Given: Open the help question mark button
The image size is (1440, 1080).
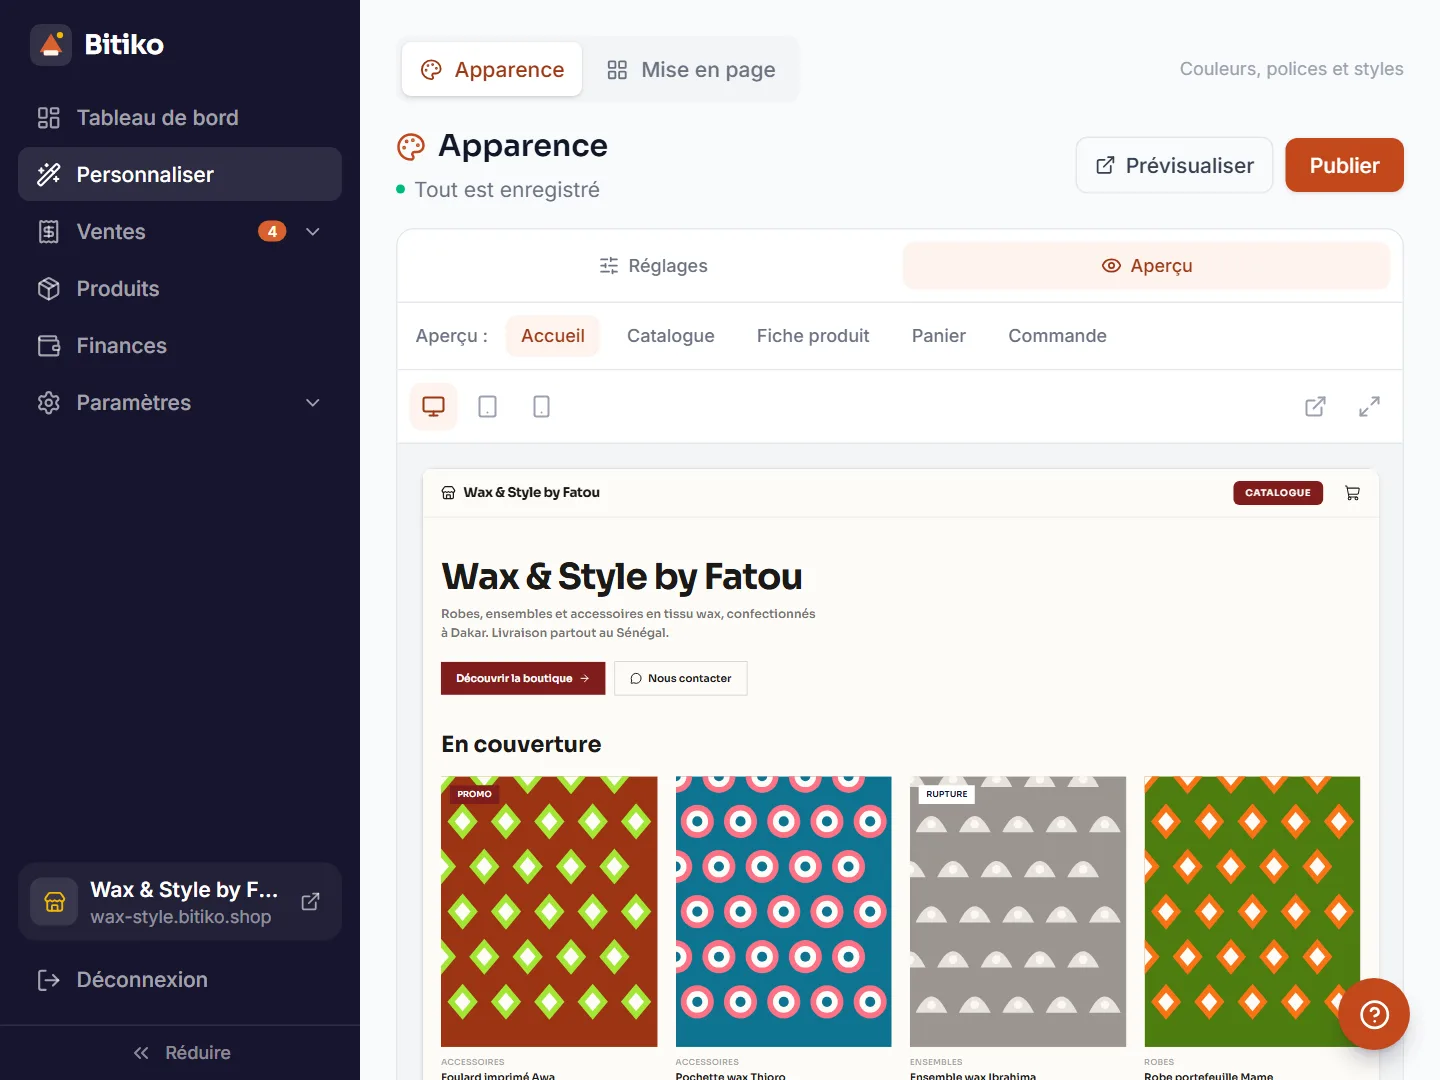Looking at the screenshot, I should 1374,1014.
